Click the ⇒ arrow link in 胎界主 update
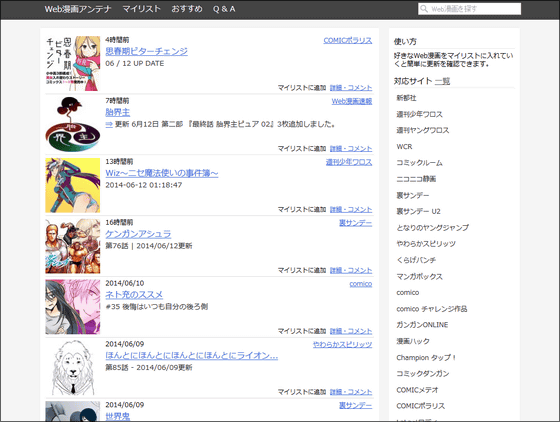Image resolution: width=560 pixels, height=422 pixels. [x=109, y=124]
